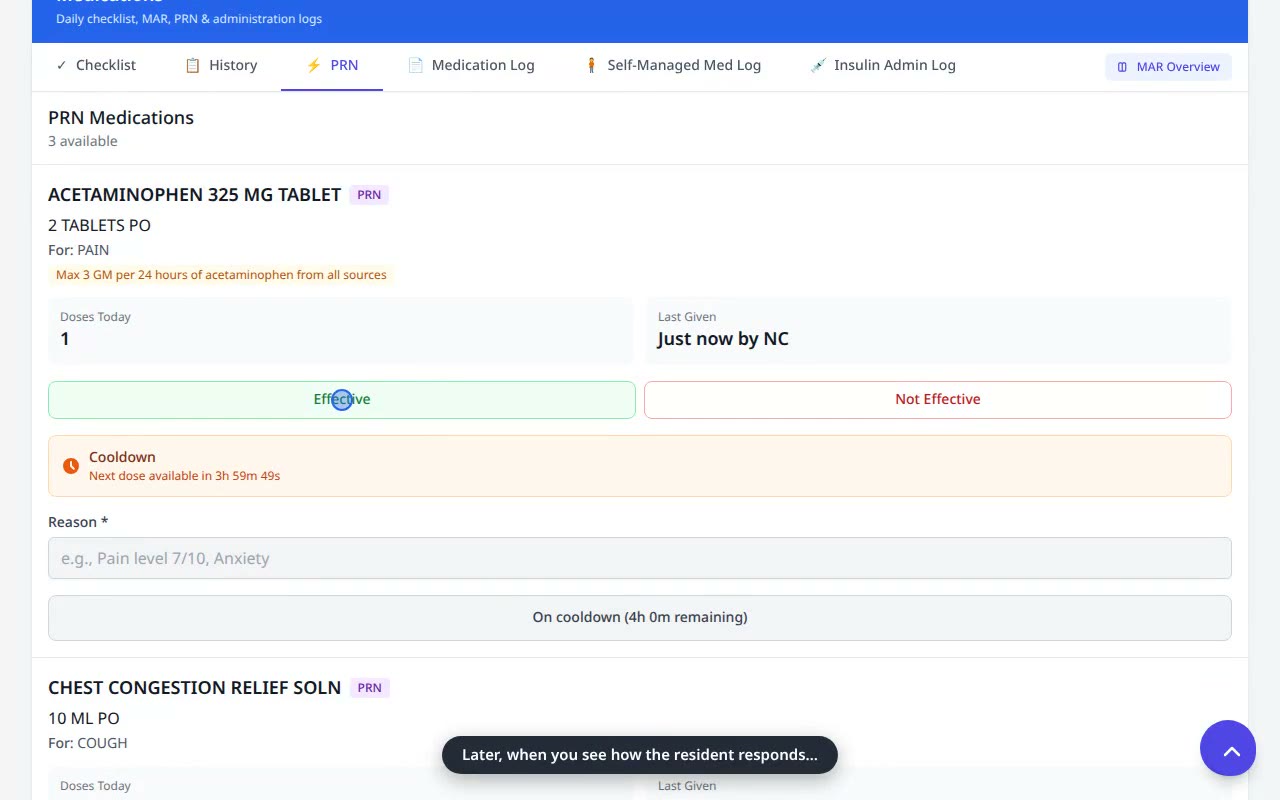The width and height of the screenshot is (1280, 800).
Task: Click the PRN badge beside Acetaminophen
Action: [369, 195]
